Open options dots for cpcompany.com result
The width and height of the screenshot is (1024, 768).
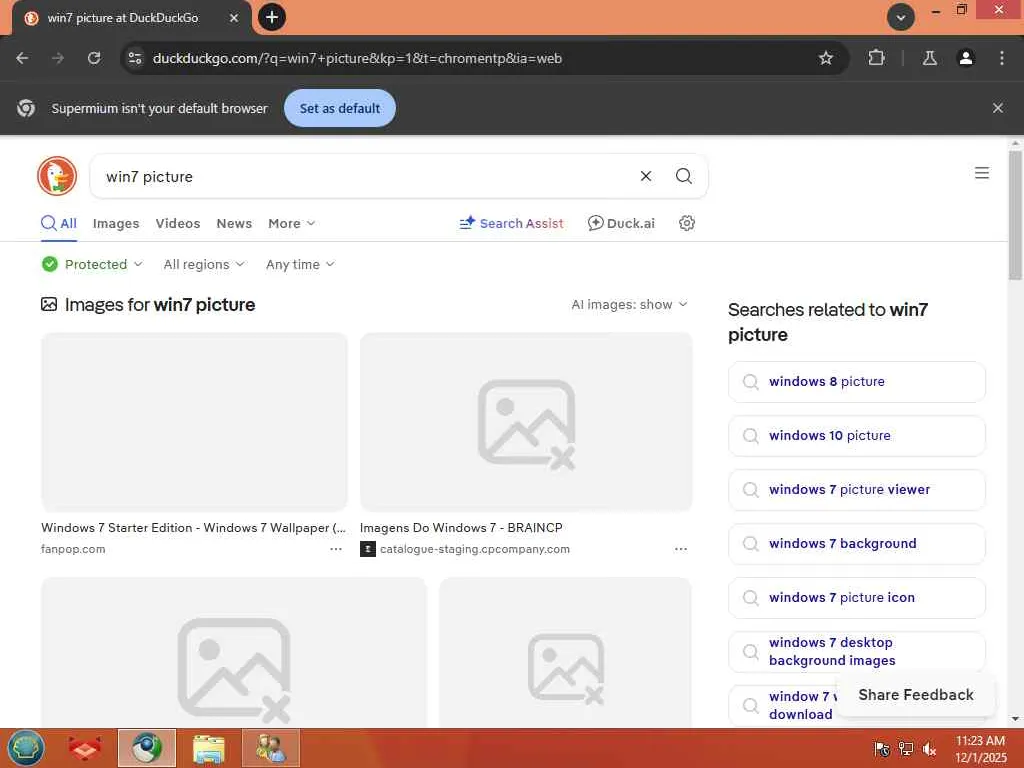680,549
